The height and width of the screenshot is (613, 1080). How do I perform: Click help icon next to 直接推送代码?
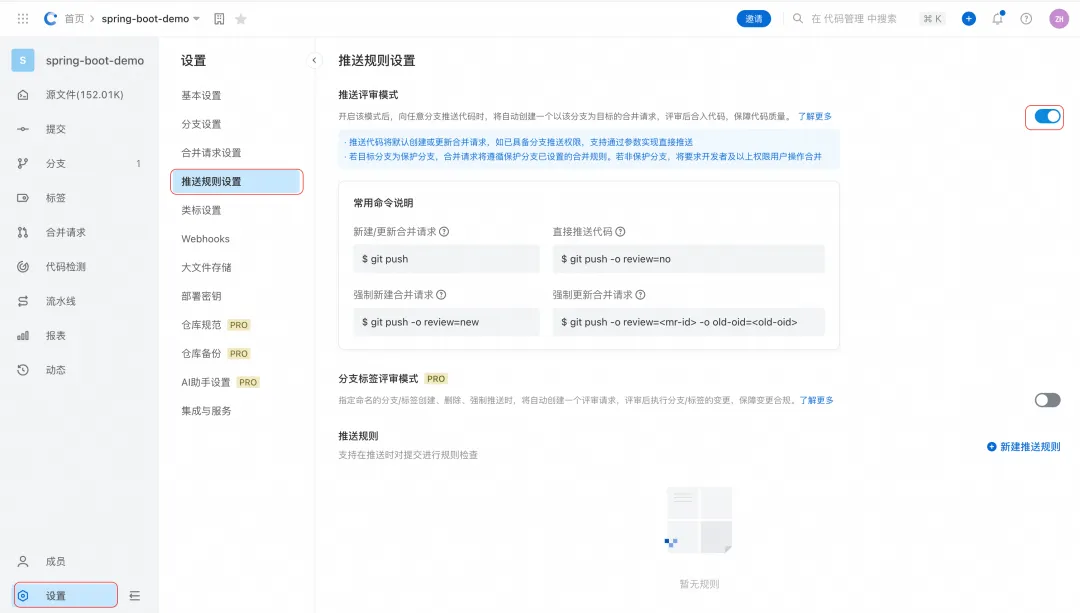coord(620,231)
